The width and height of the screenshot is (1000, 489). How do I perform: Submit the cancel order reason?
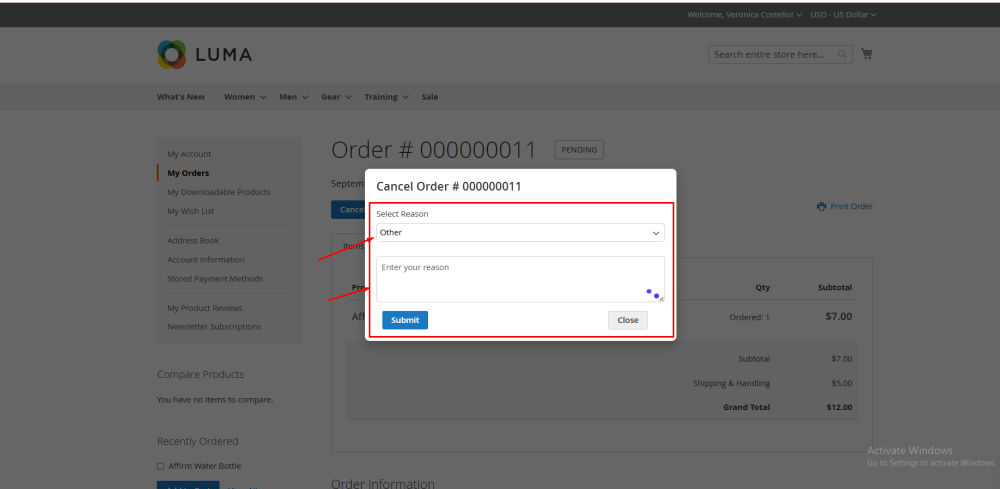pos(405,320)
